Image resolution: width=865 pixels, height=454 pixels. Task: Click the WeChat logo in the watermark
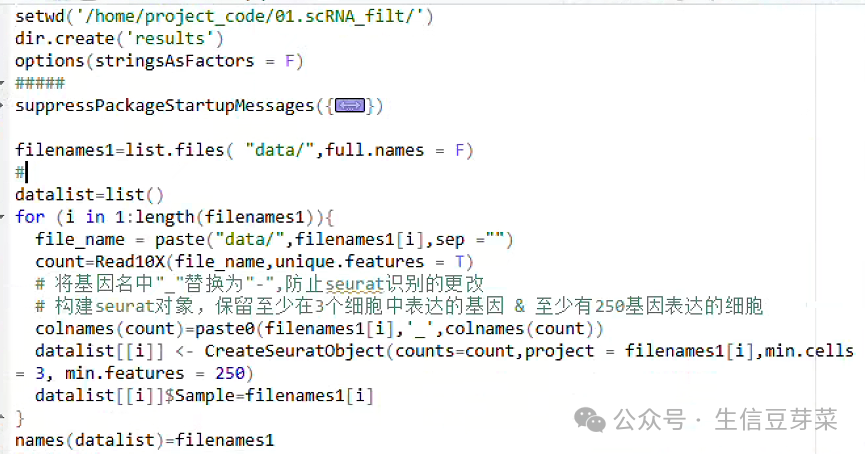[590, 420]
